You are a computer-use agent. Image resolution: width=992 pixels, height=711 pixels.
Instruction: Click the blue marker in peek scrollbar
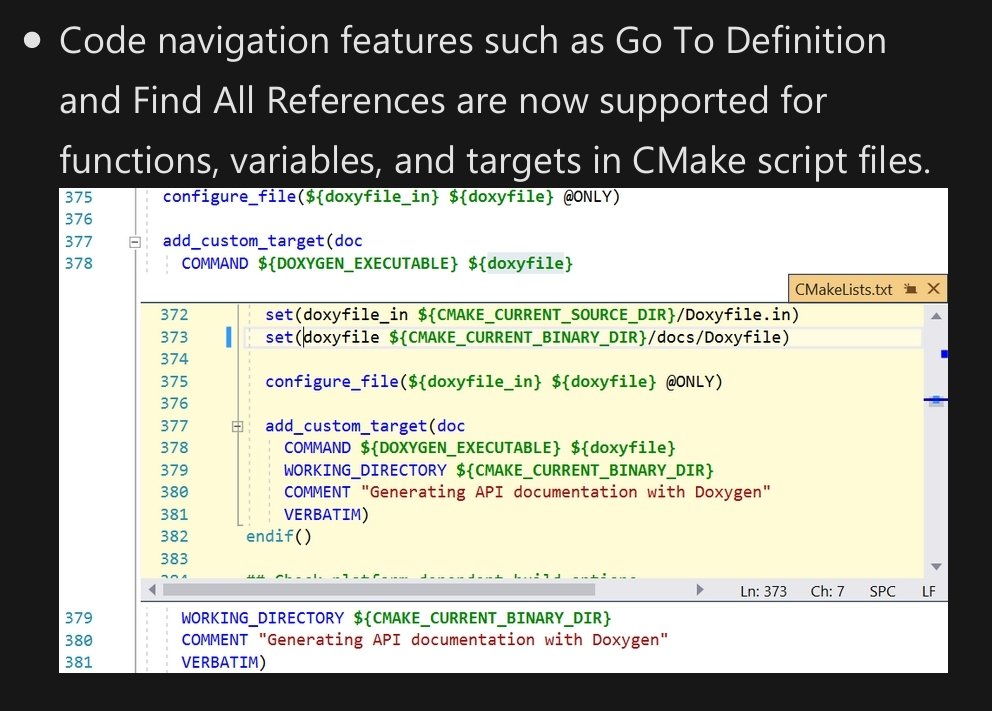pyautogui.click(x=944, y=354)
